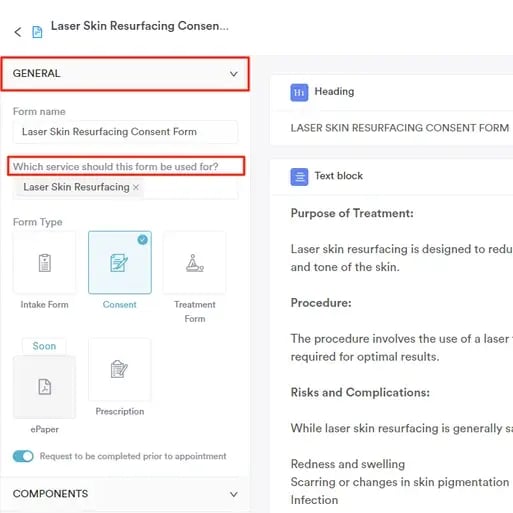
Task: Expand the COMPONENTS section chevron
Action: click(x=234, y=494)
